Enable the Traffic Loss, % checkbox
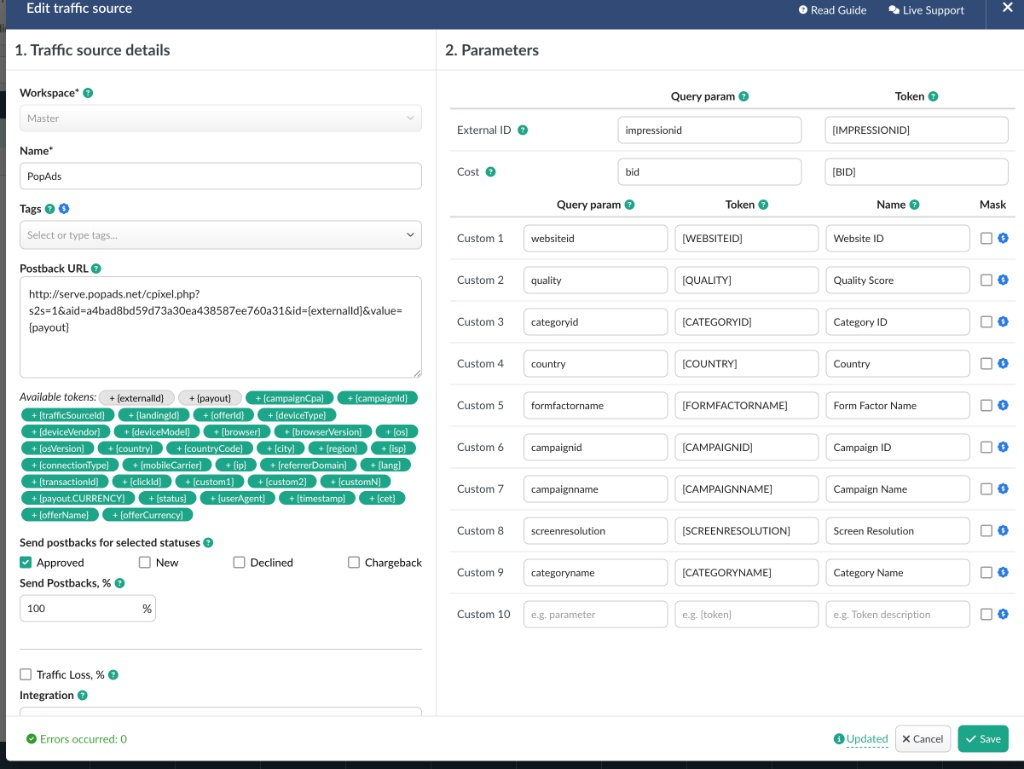Viewport: 1024px width, 769px height. (26, 675)
